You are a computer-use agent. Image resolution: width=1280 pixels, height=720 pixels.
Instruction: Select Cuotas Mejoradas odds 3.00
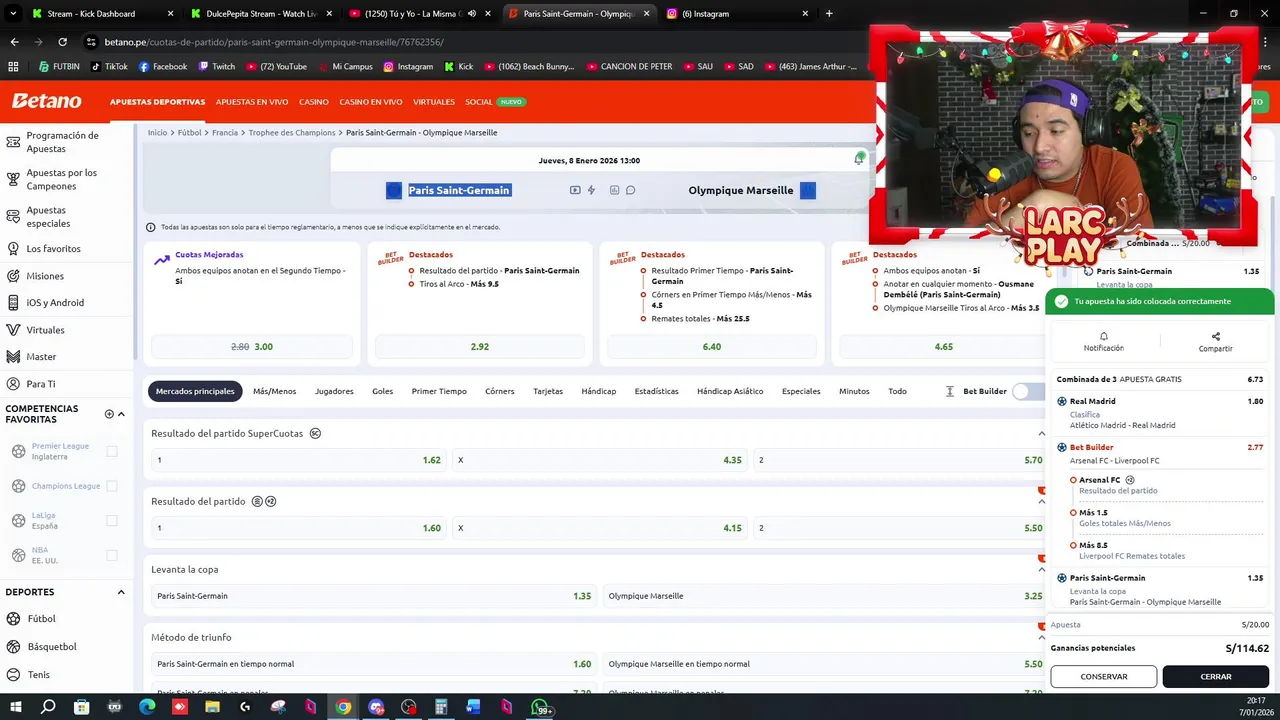click(x=252, y=347)
